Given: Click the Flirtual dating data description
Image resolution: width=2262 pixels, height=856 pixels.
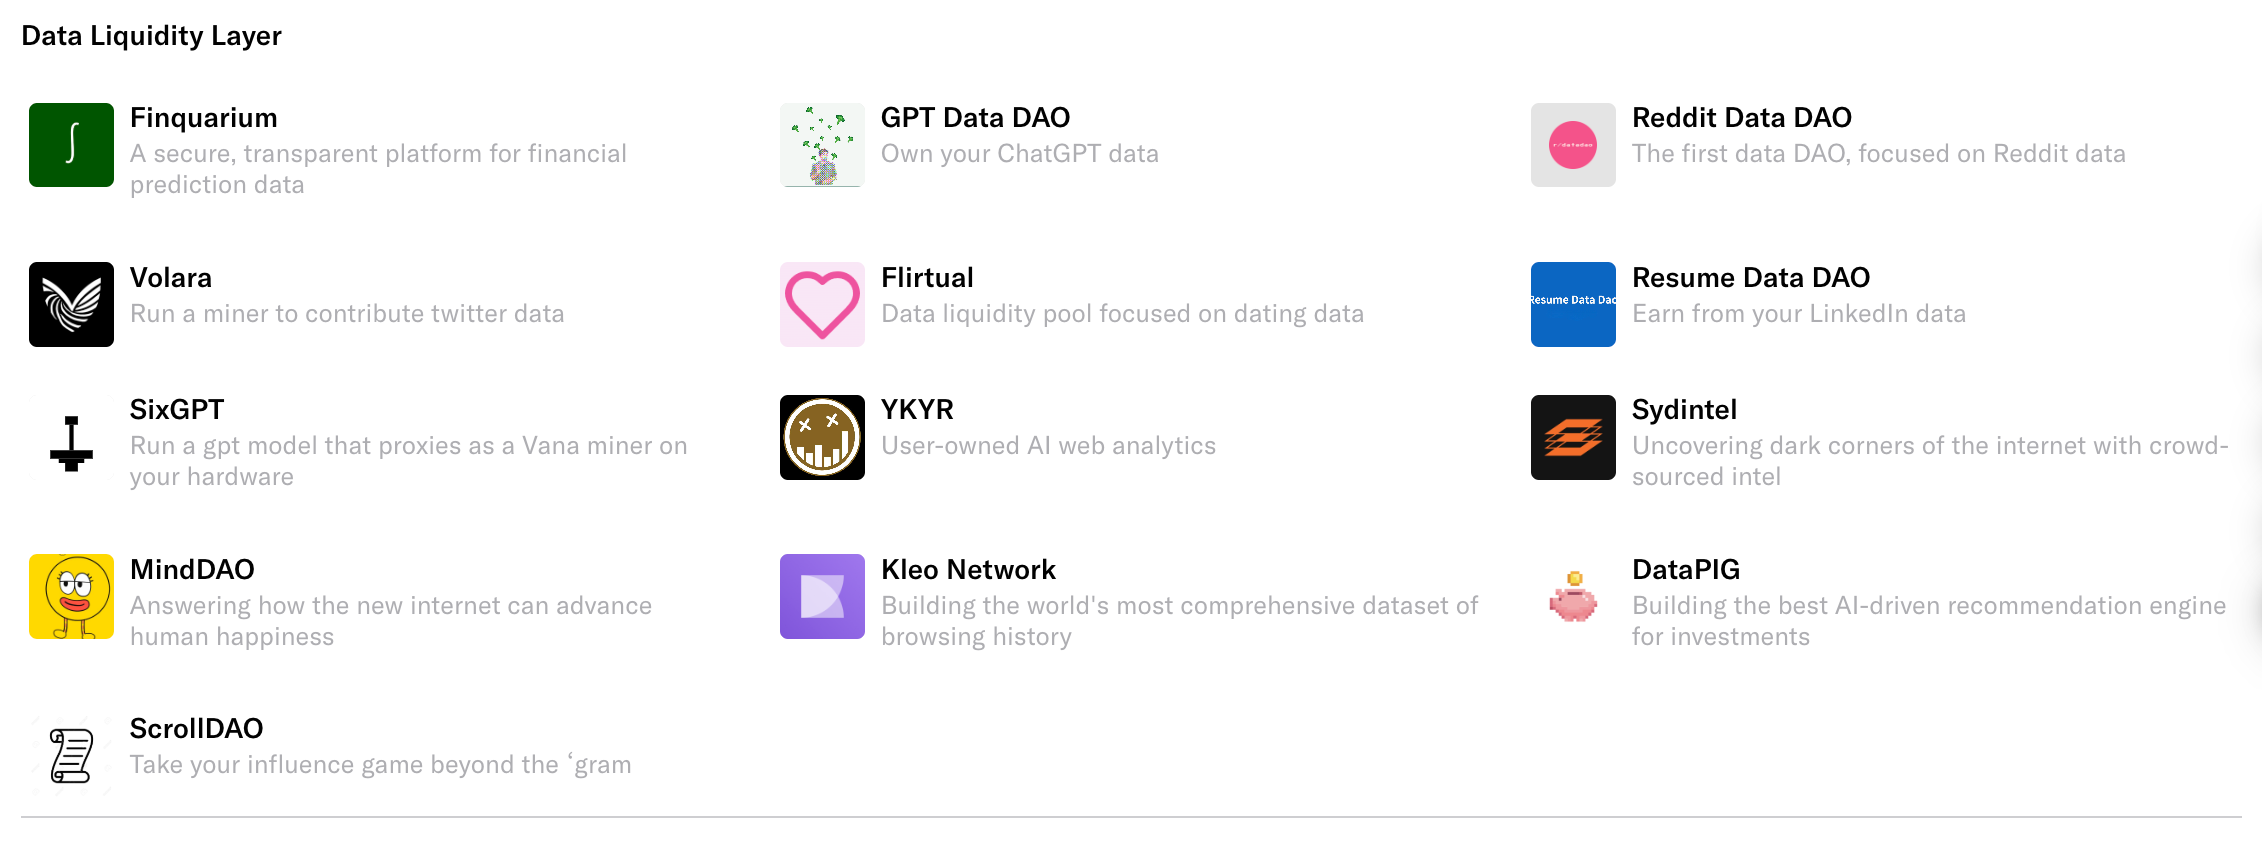Looking at the screenshot, I should pyautogui.click(x=1122, y=314).
